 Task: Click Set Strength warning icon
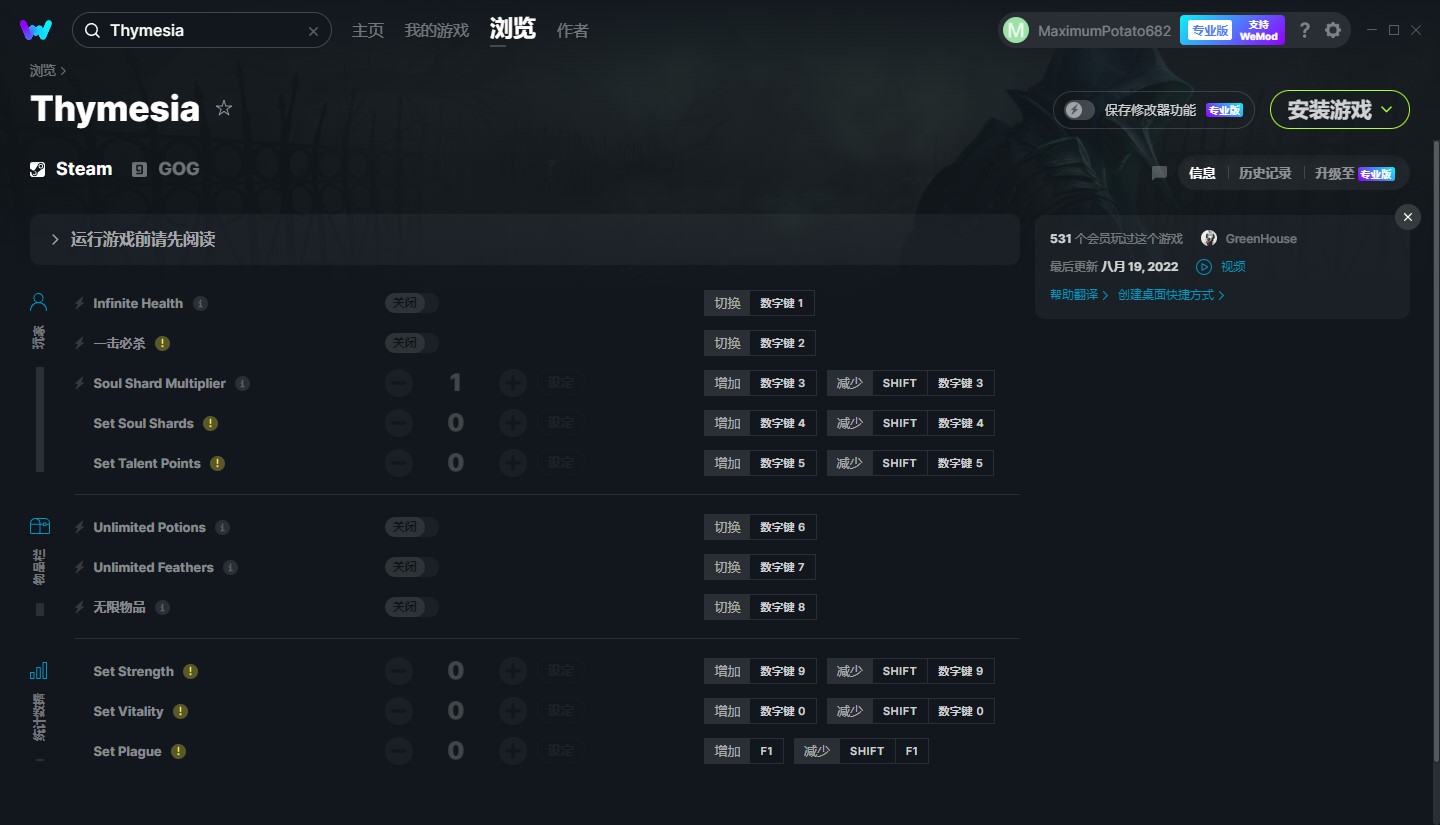point(190,671)
